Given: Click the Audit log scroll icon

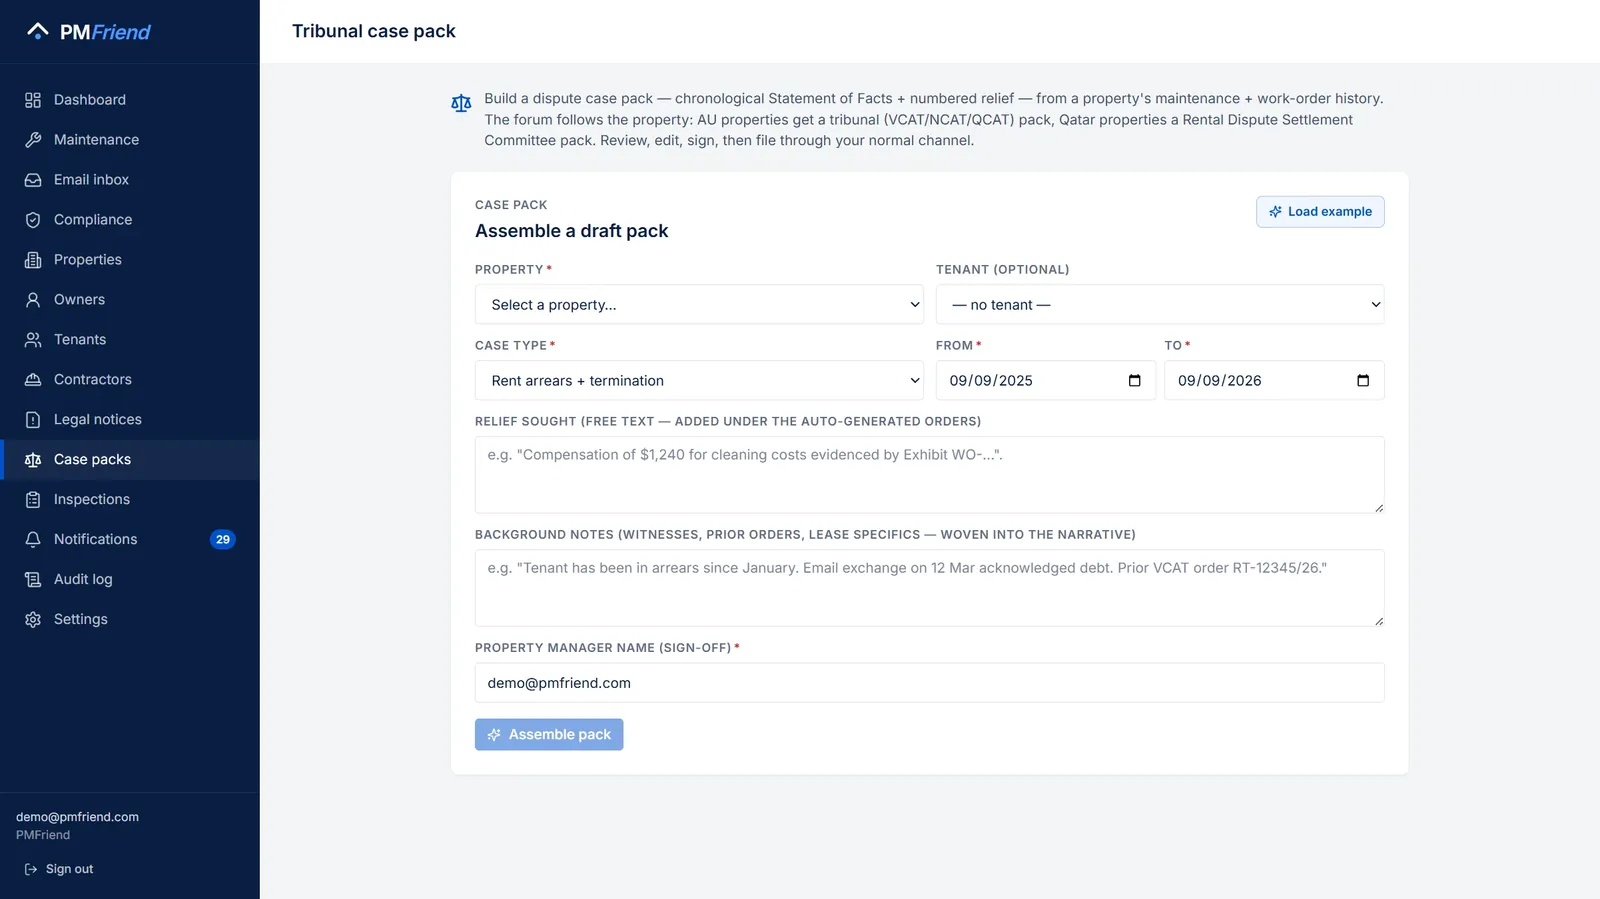Looking at the screenshot, I should click(33, 579).
